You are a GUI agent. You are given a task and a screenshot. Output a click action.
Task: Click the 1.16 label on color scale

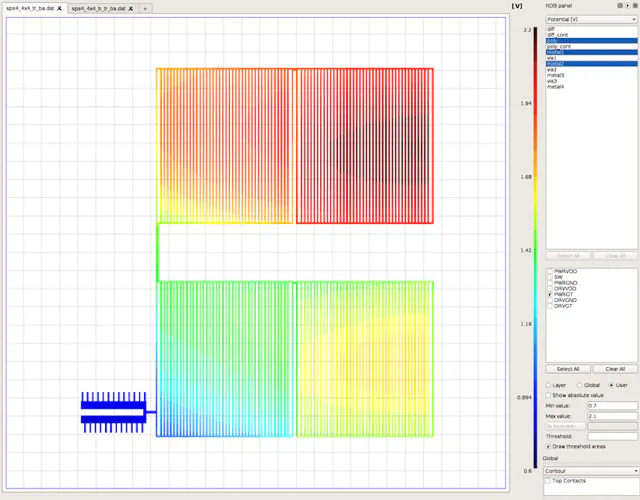click(526, 324)
